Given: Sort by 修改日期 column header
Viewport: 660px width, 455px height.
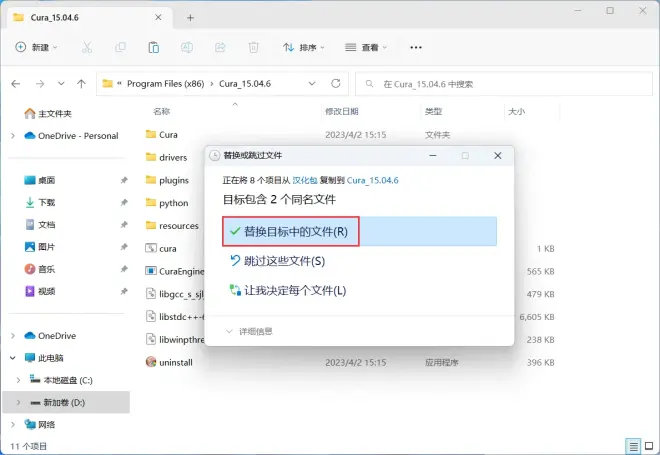Looking at the screenshot, I should (x=341, y=111).
